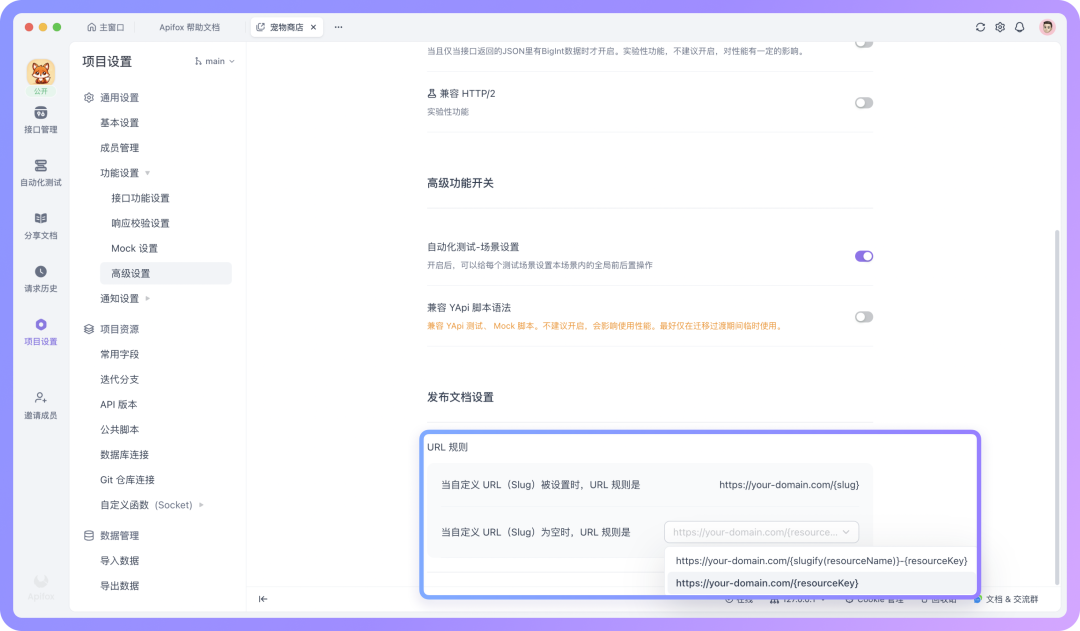Screen dimensions: 1080x631
Task: Click the 公开 badge under project avatar
Action: pyautogui.click(x=41, y=91)
